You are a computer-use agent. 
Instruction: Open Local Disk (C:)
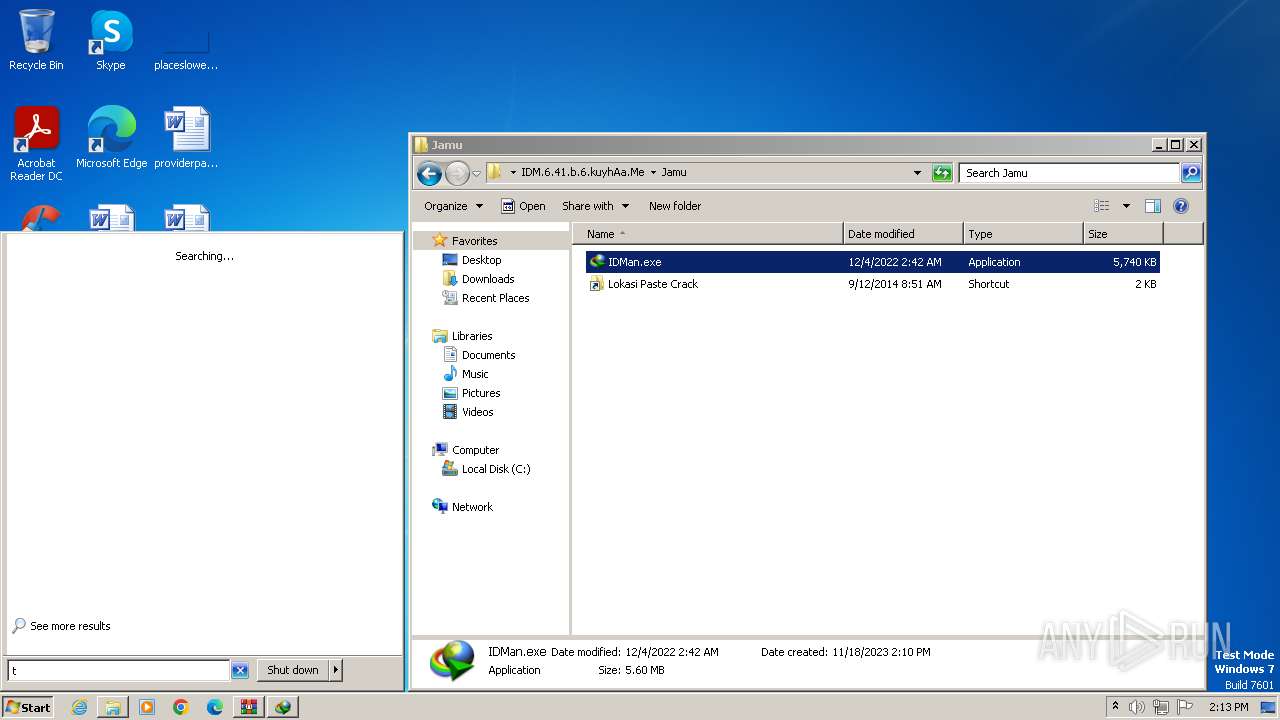click(x=495, y=469)
